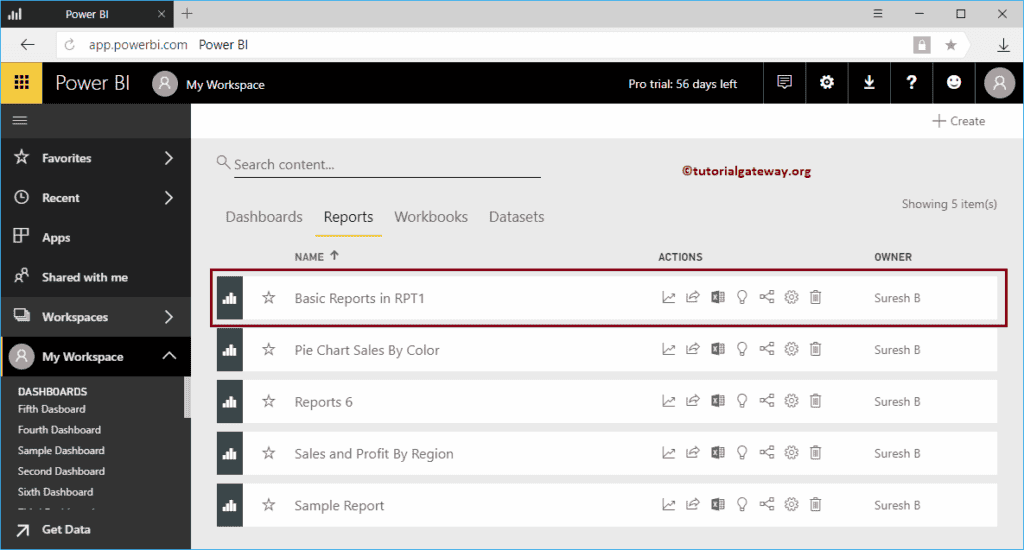The height and width of the screenshot is (550, 1024).
Task: Open the Pie Chart Sales By Color report
Action: point(367,350)
